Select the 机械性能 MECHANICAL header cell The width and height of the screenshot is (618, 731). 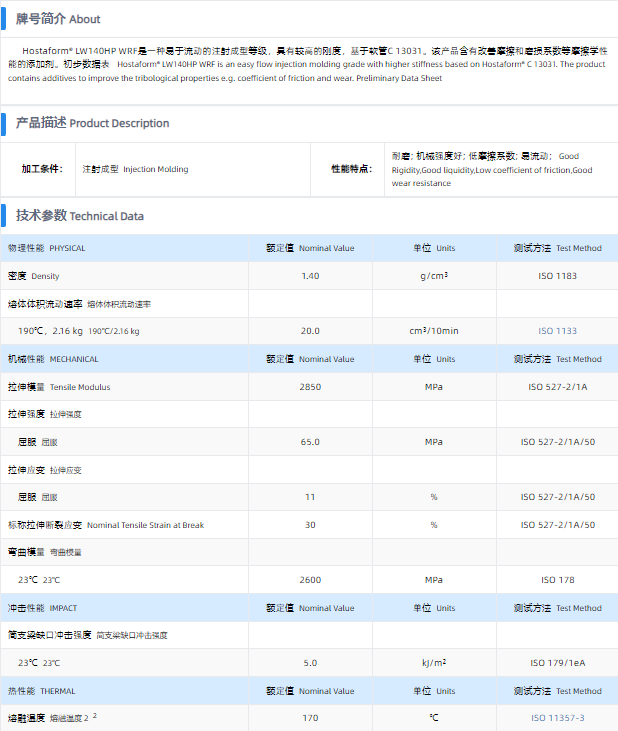(53, 359)
